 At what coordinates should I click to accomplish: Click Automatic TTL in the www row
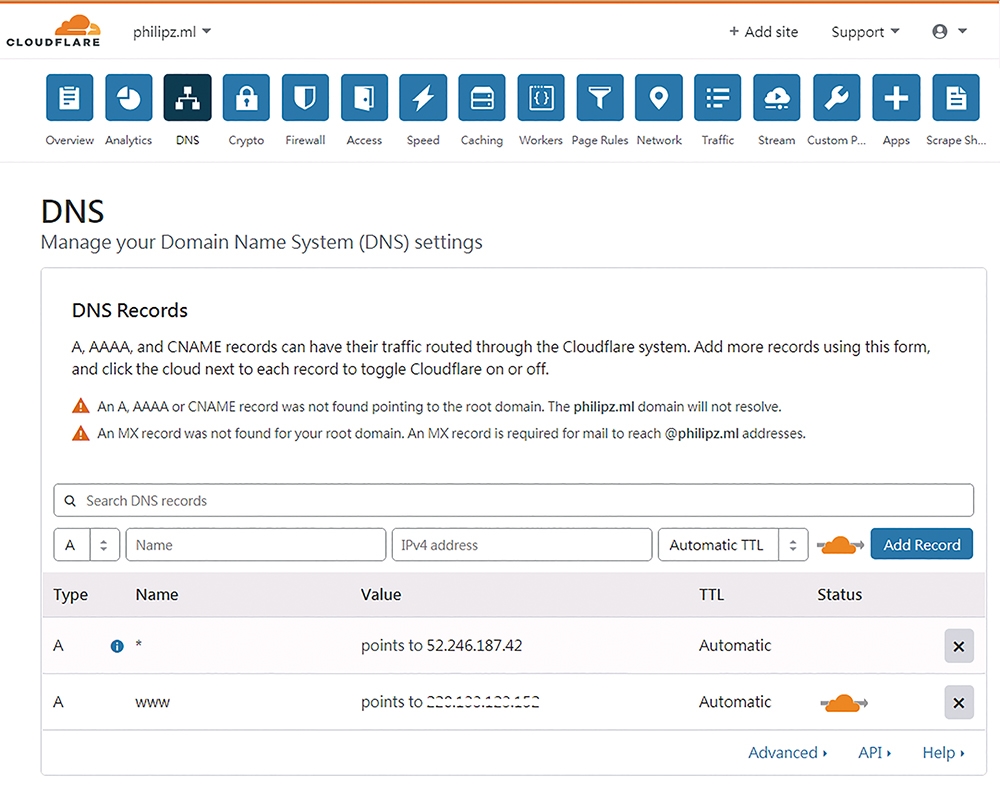tap(735, 702)
